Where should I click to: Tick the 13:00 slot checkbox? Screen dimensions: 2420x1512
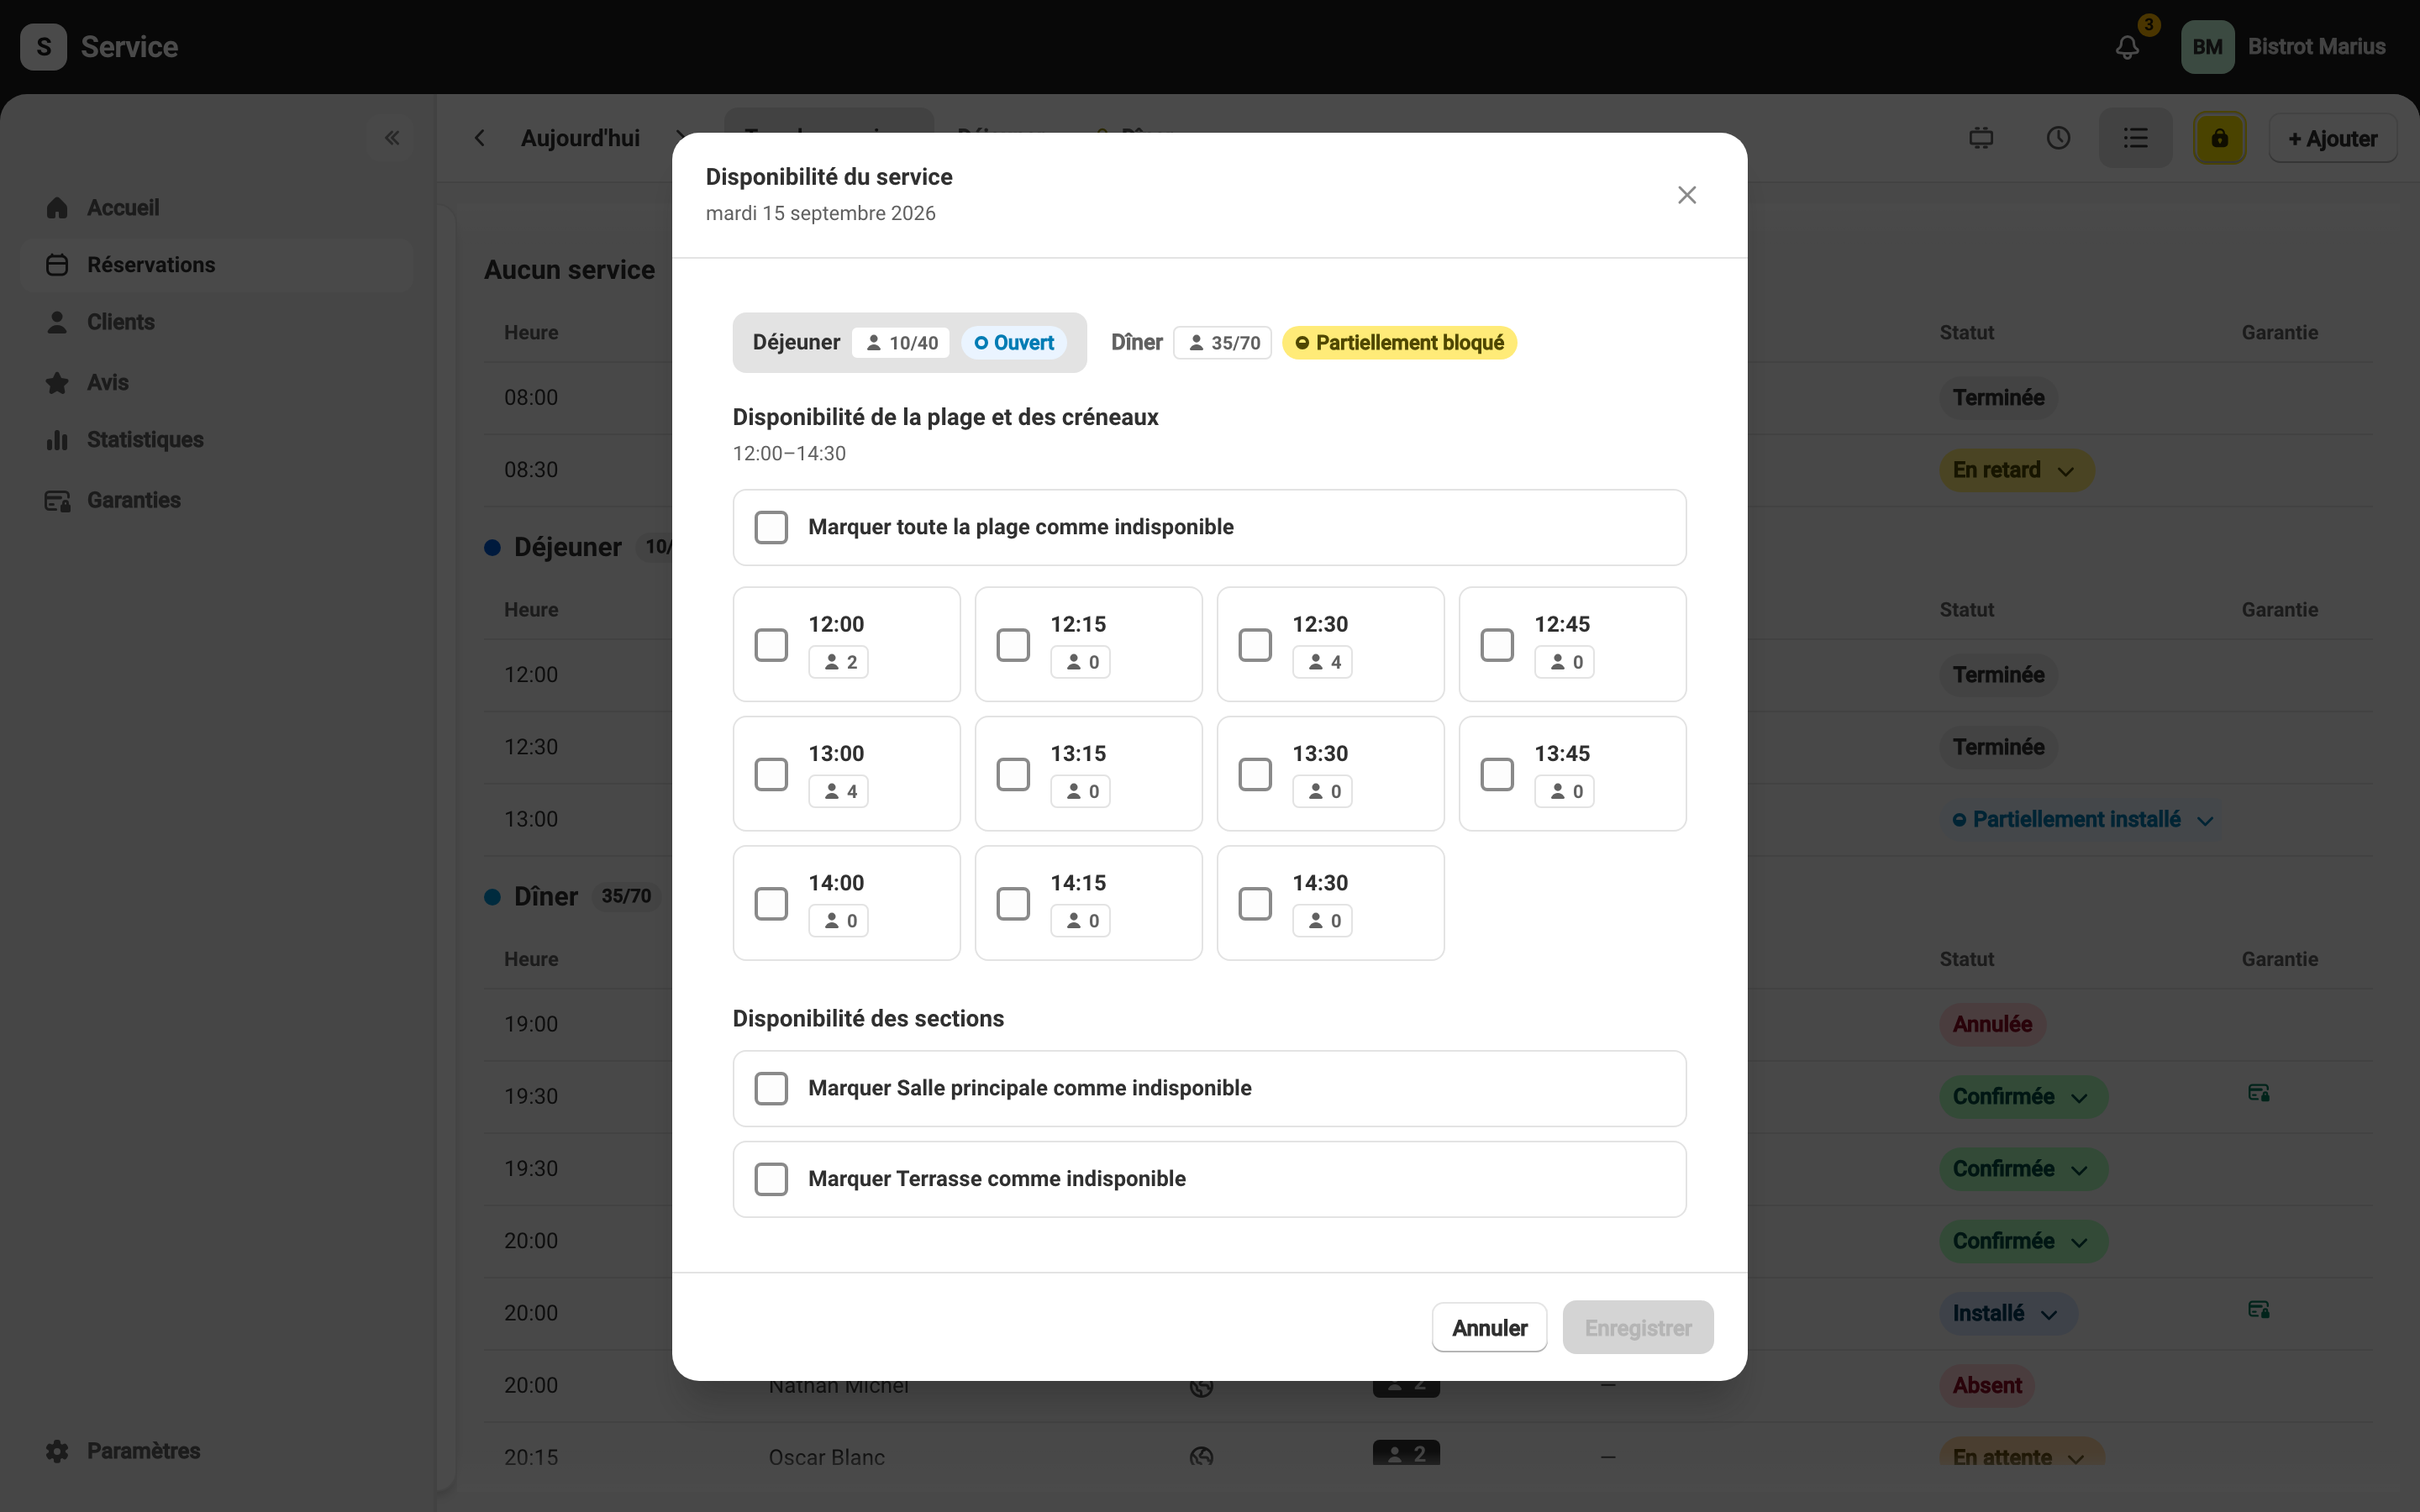[771, 774]
